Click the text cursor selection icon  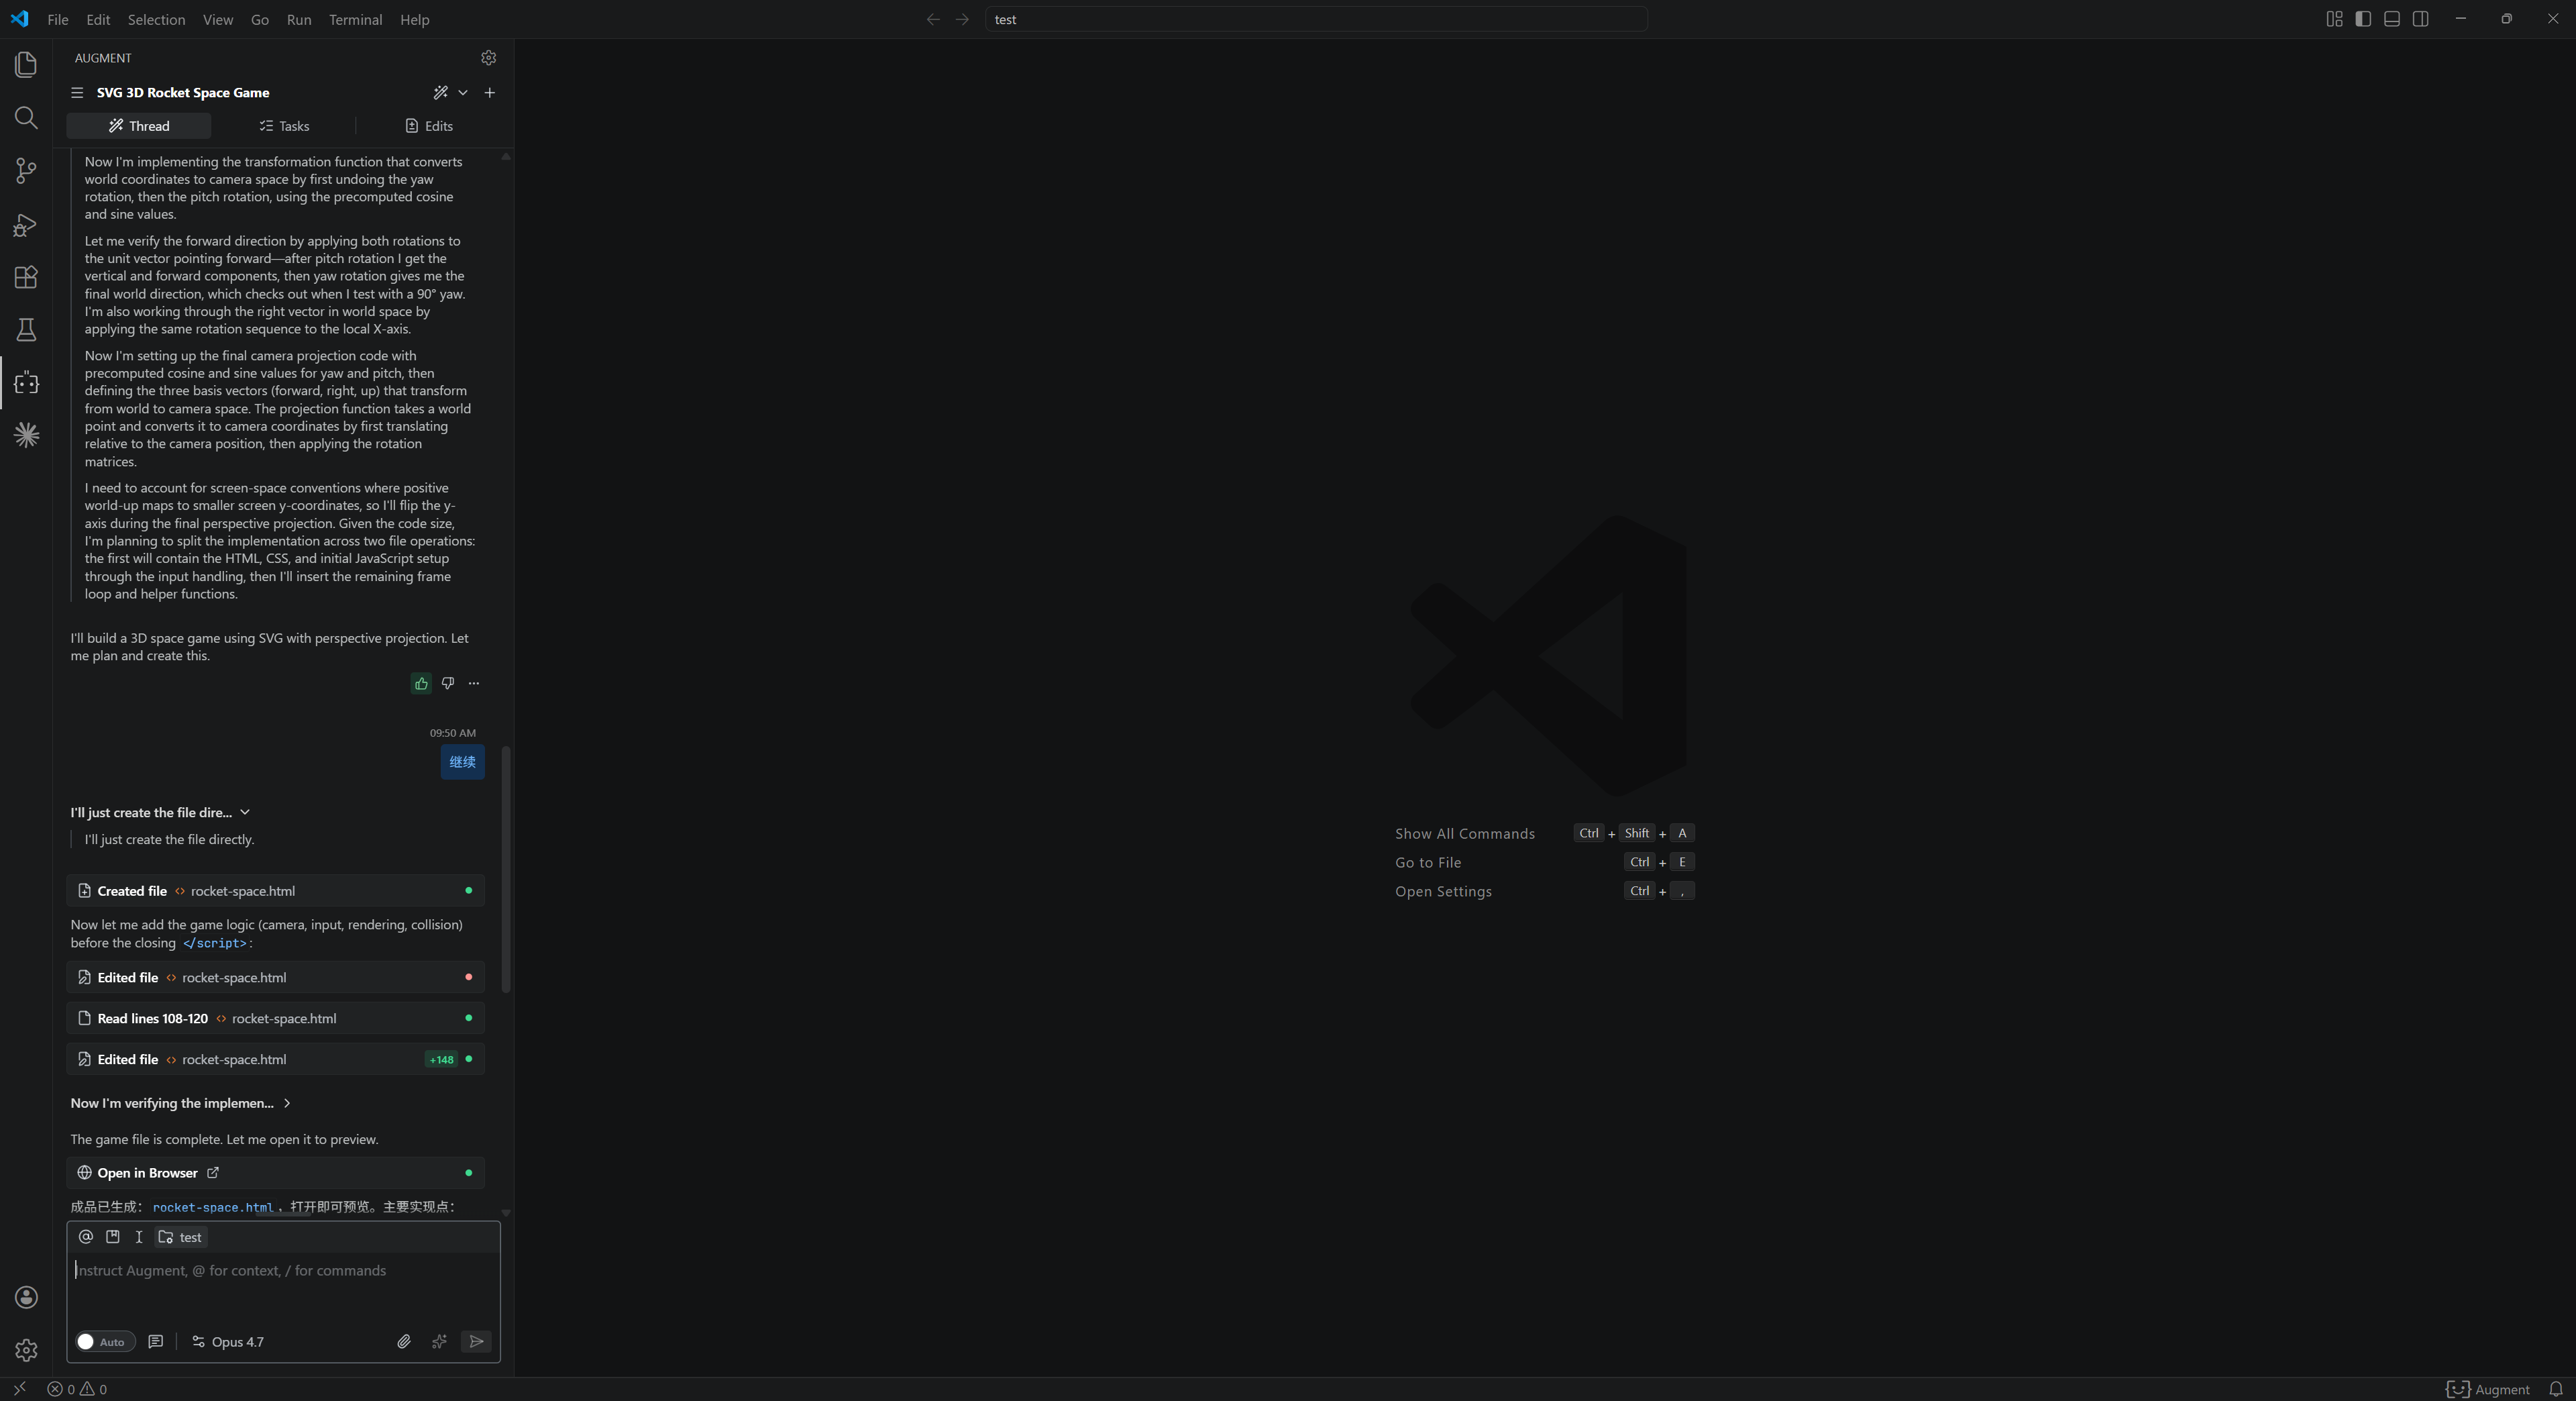(139, 1237)
